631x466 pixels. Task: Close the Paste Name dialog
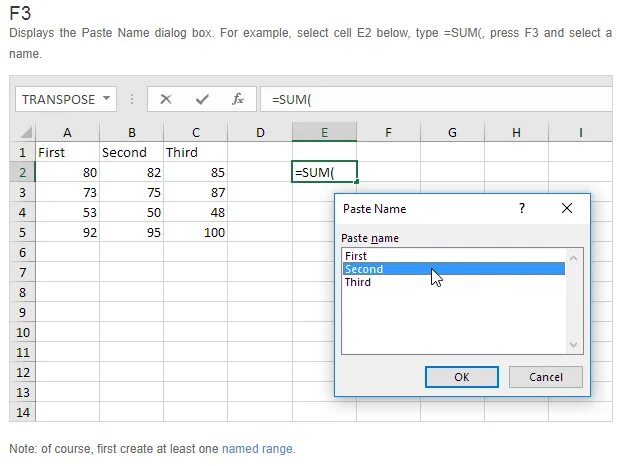point(567,209)
